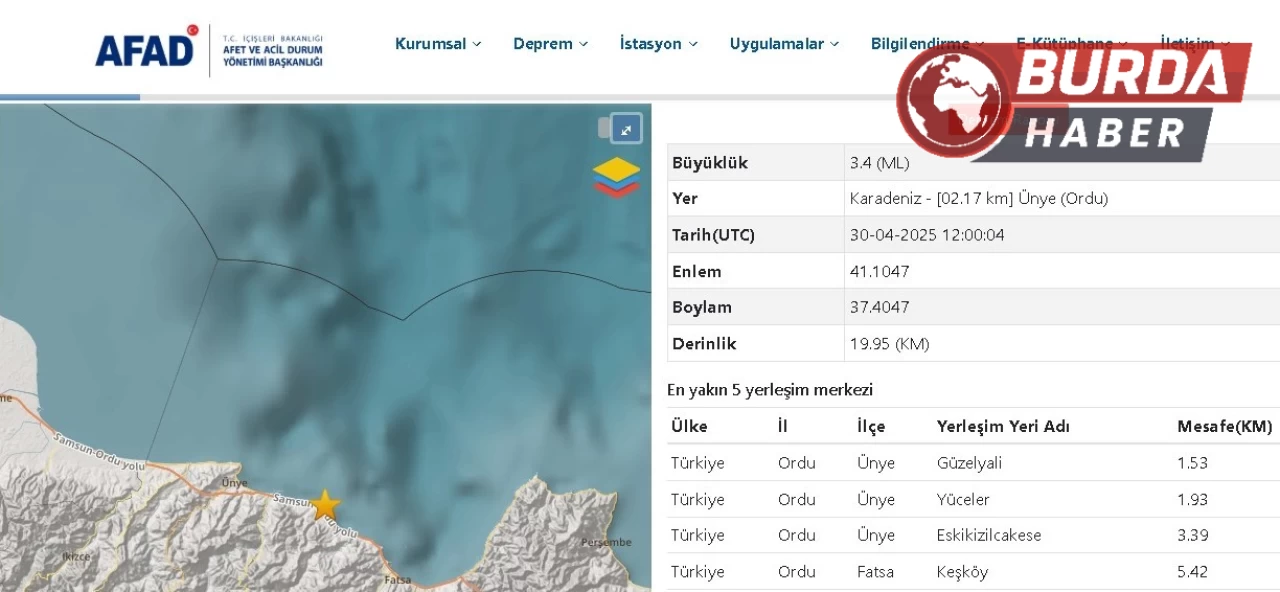Screen dimensions: 1280x592
Task: Click the earthquake star marker
Action: click(325, 505)
